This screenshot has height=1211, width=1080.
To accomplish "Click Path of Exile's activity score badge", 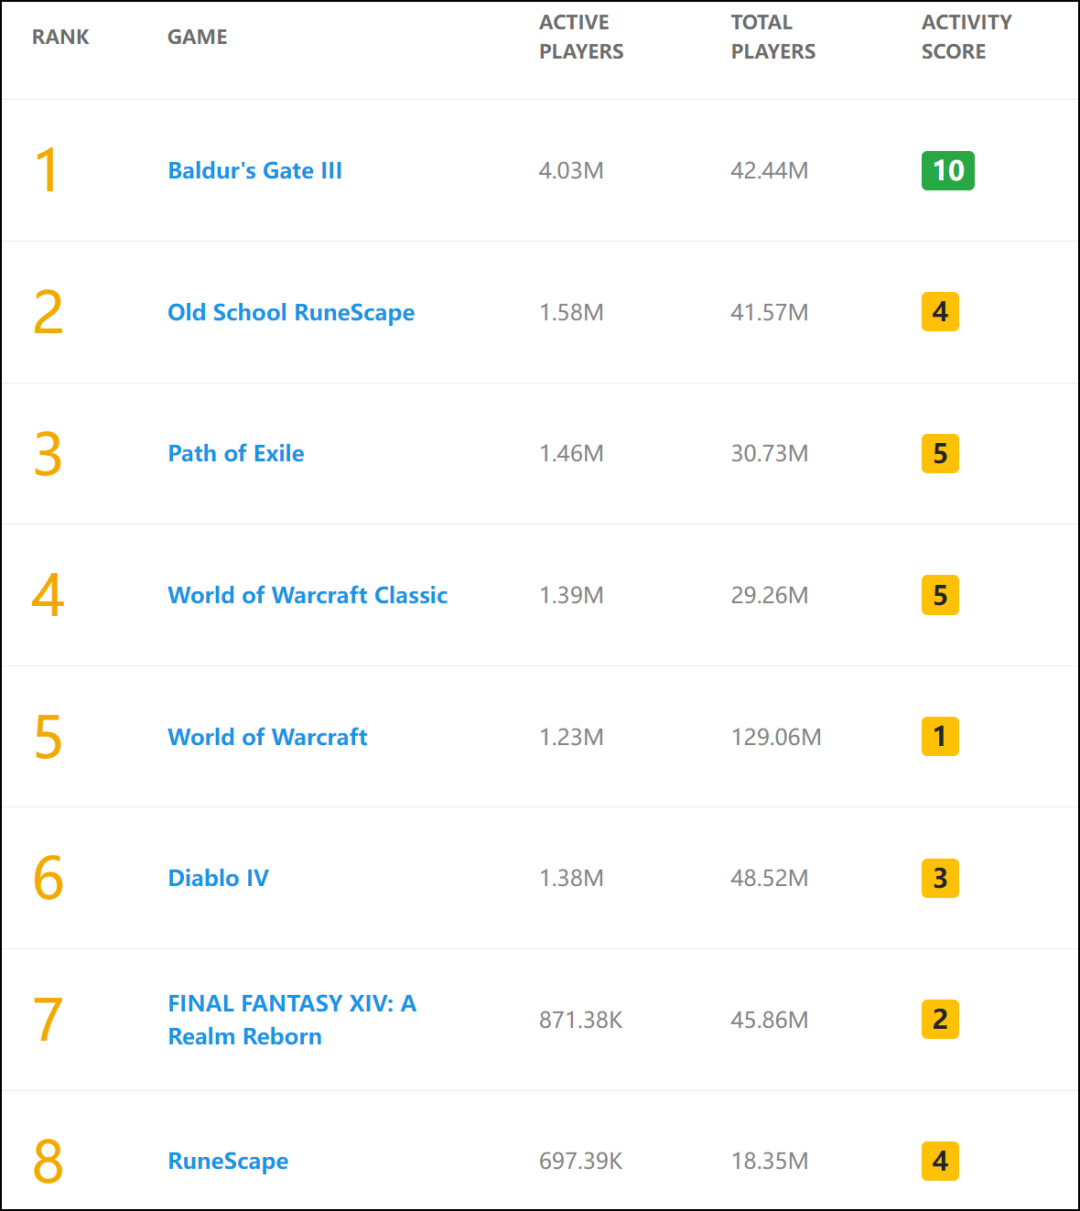I will click(x=940, y=454).
